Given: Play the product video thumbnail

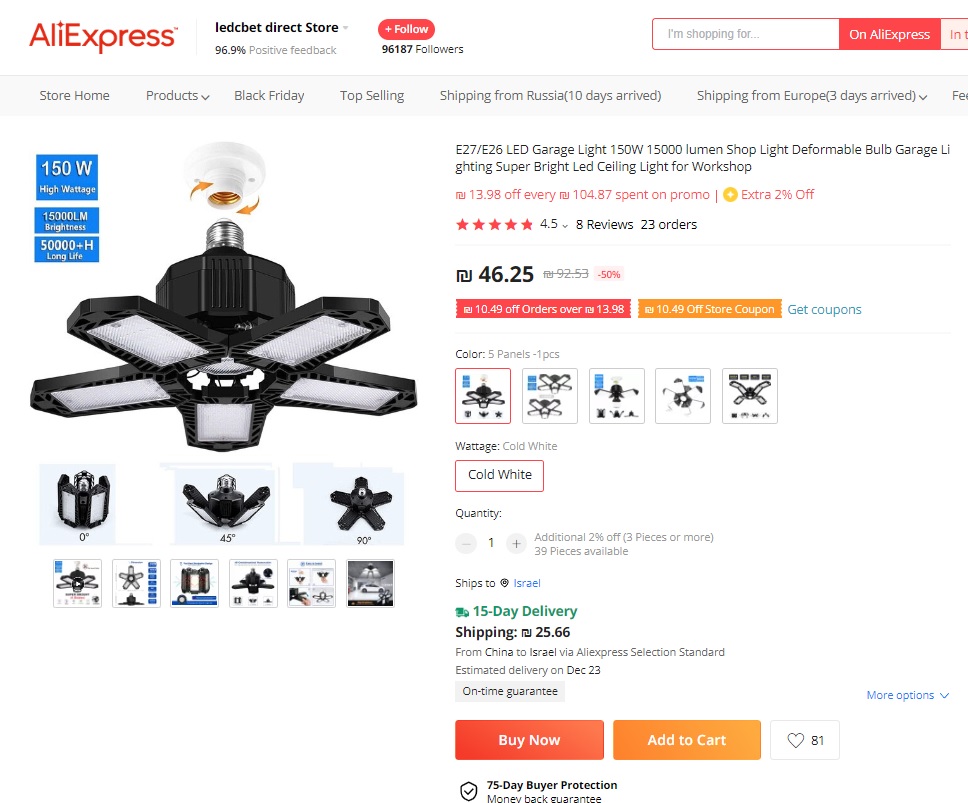Looking at the screenshot, I should click(x=77, y=583).
